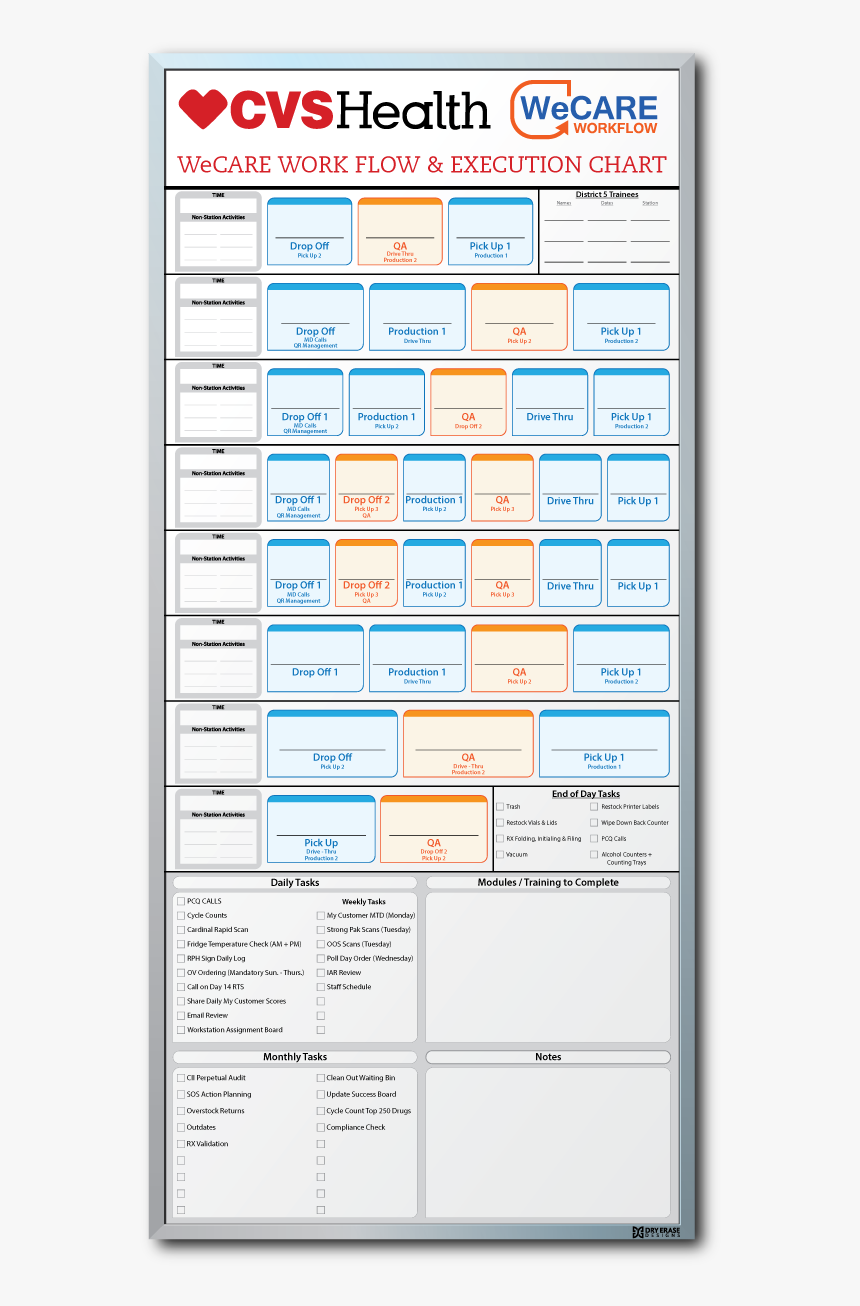This screenshot has width=860, height=1306.
Task: Check the Staff Schedule weekly task
Action: click(x=322, y=987)
